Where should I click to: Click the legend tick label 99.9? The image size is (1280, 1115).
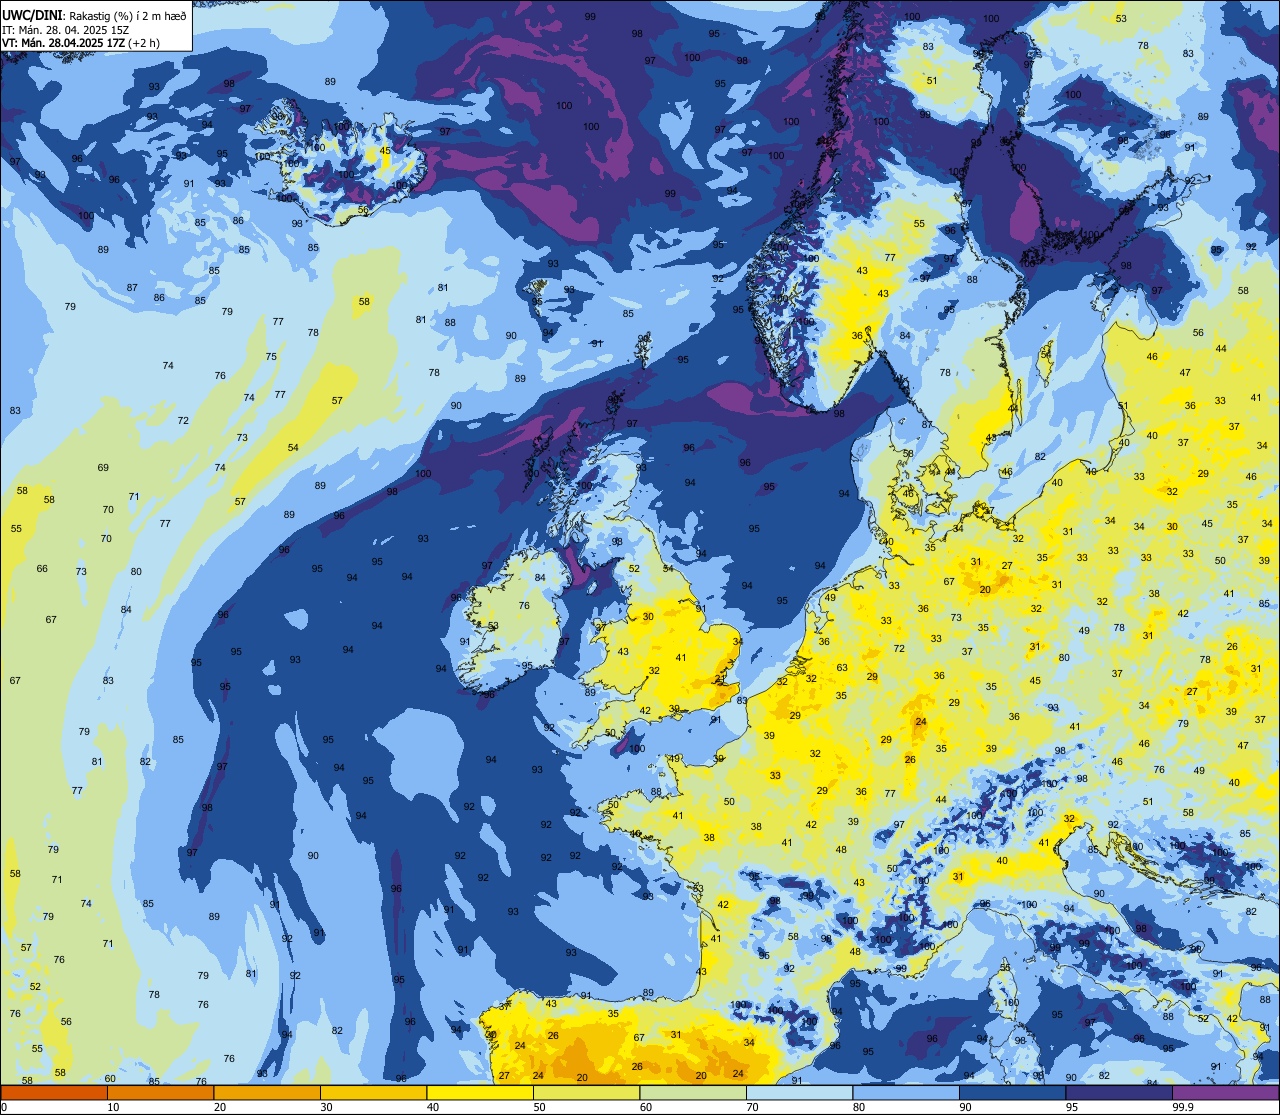1183,1106
